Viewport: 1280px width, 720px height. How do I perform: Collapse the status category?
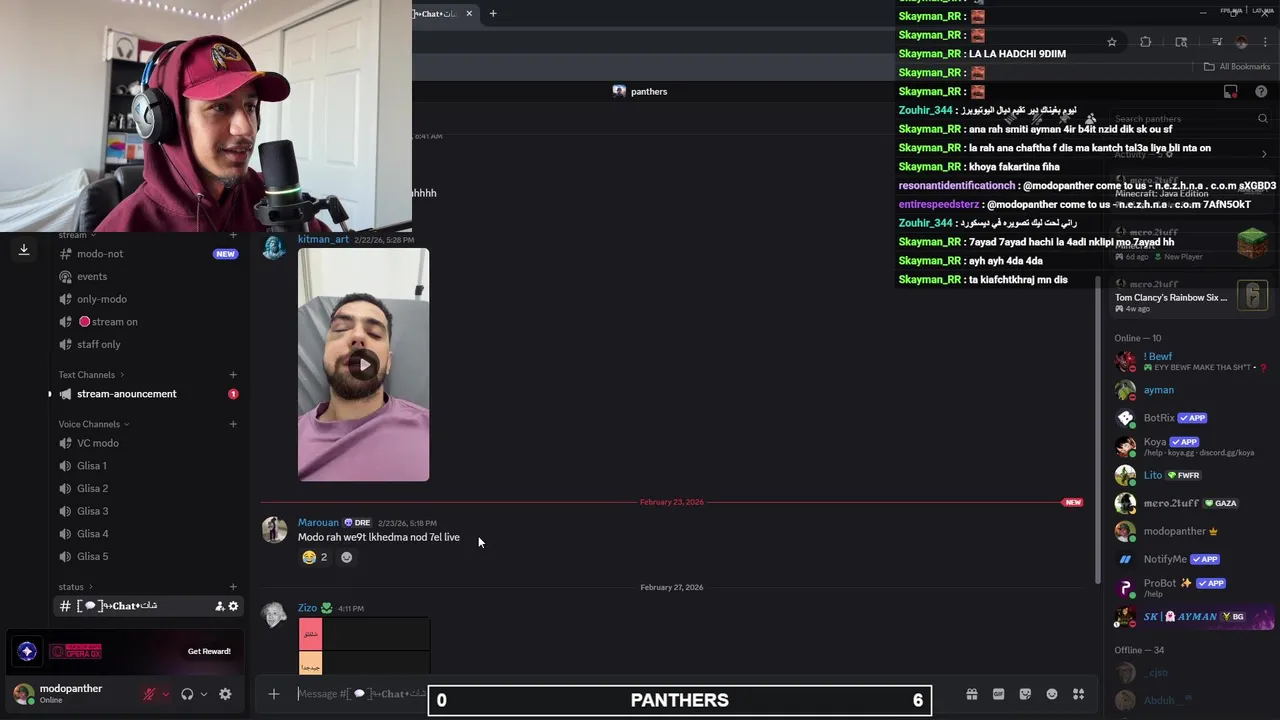tap(75, 587)
